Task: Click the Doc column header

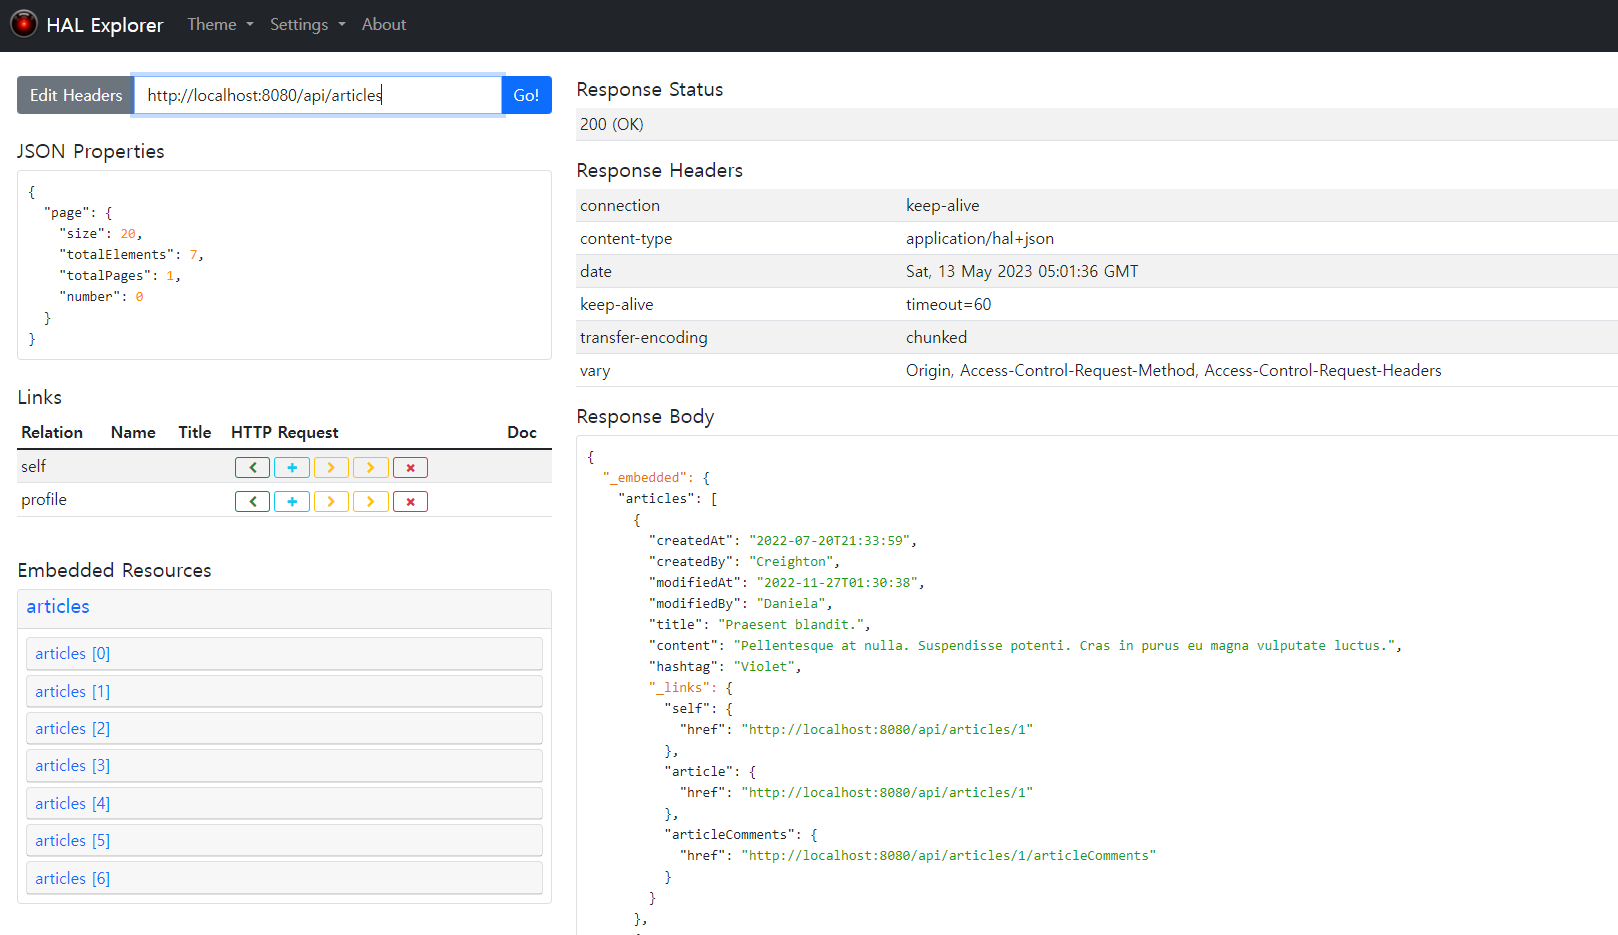Action: 522,432
